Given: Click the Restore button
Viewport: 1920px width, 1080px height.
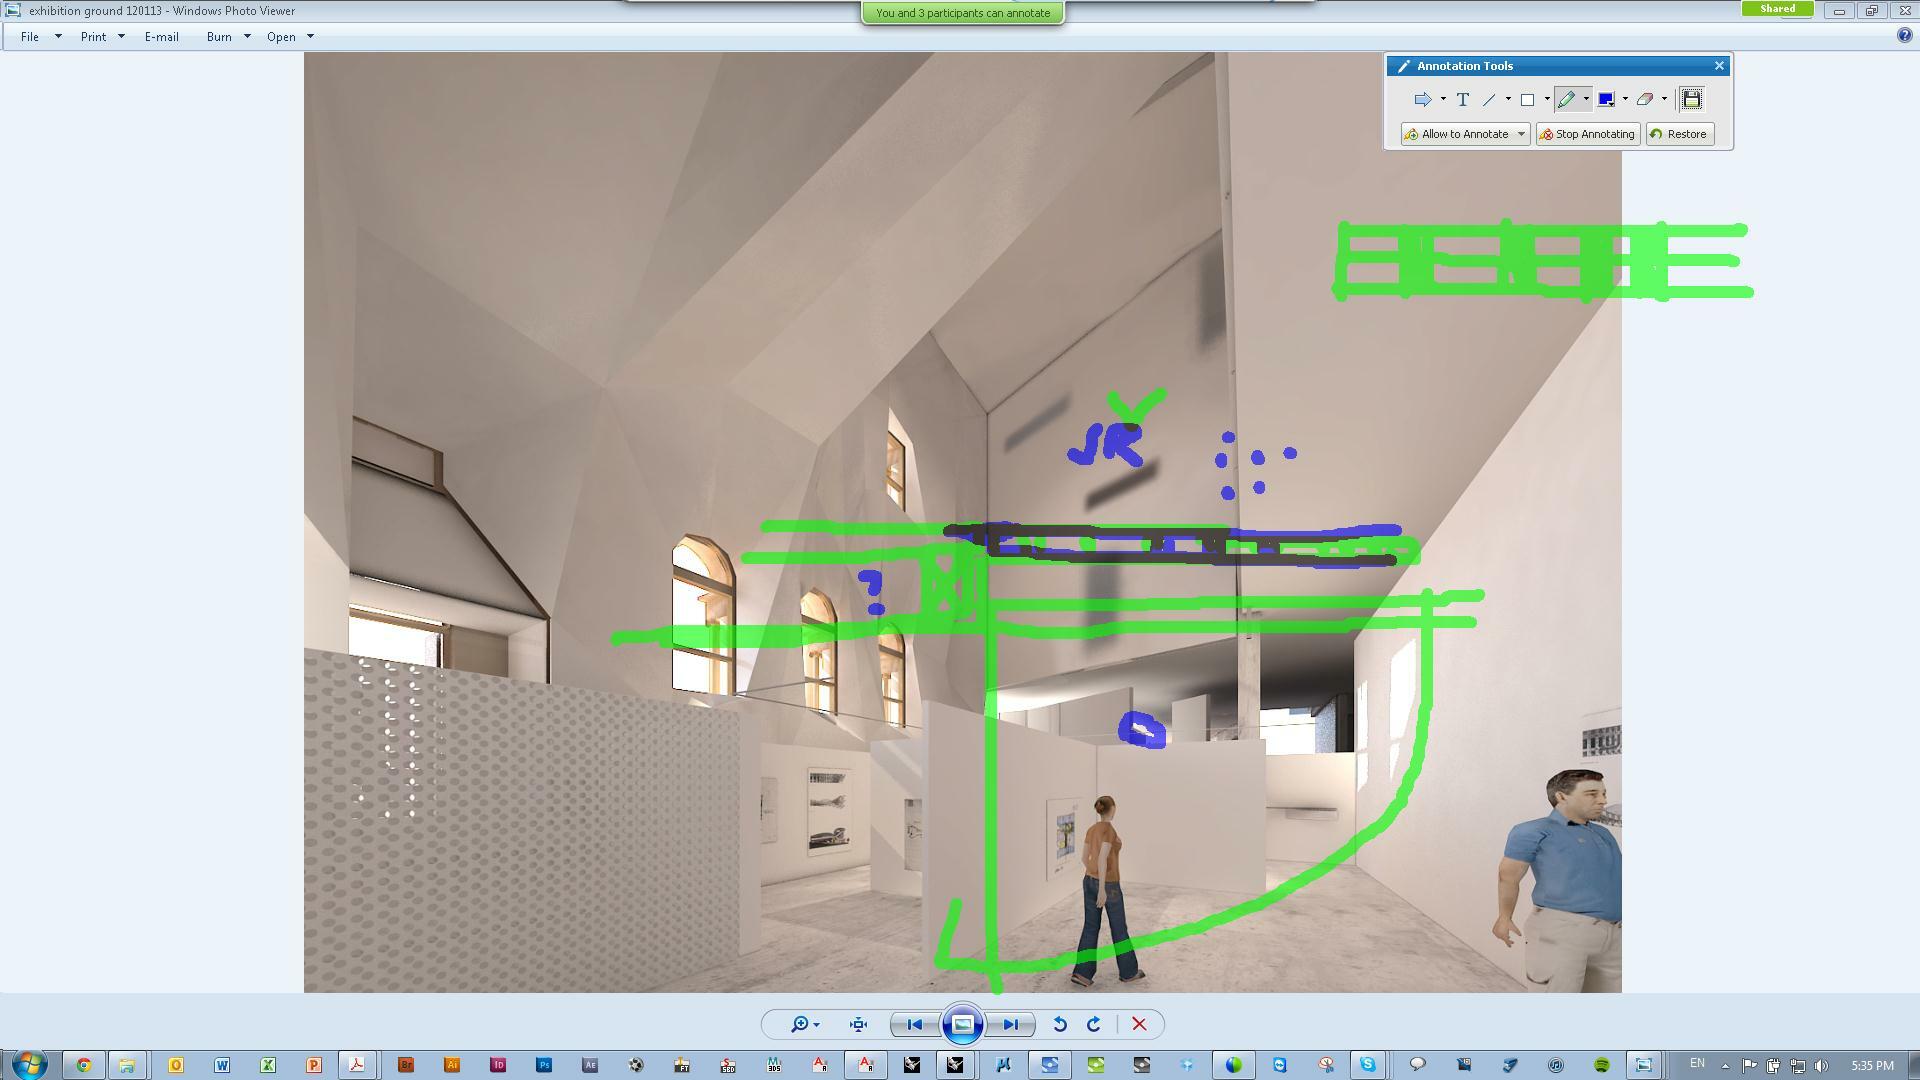Looking at the screenshot, I should pyautogui.click(x=1679, y=134).
